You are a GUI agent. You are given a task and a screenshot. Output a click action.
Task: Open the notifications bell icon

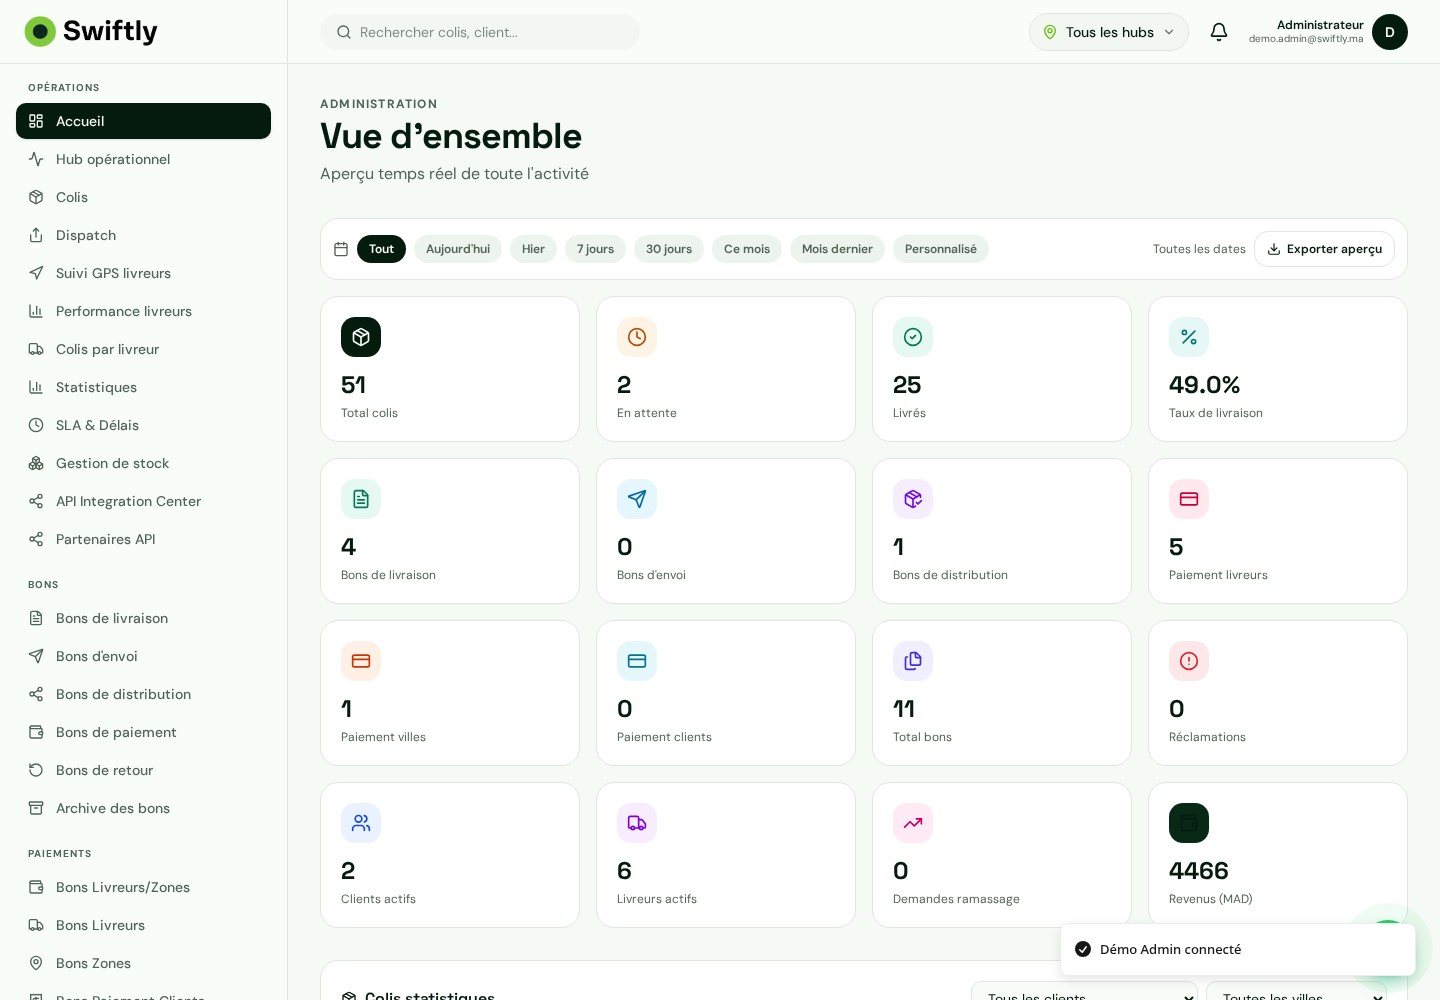tap(1219, 32)
